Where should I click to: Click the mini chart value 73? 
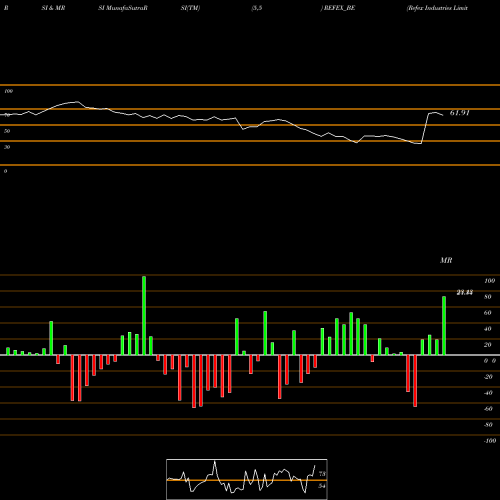pyautogui.click(x=322, y=474)
